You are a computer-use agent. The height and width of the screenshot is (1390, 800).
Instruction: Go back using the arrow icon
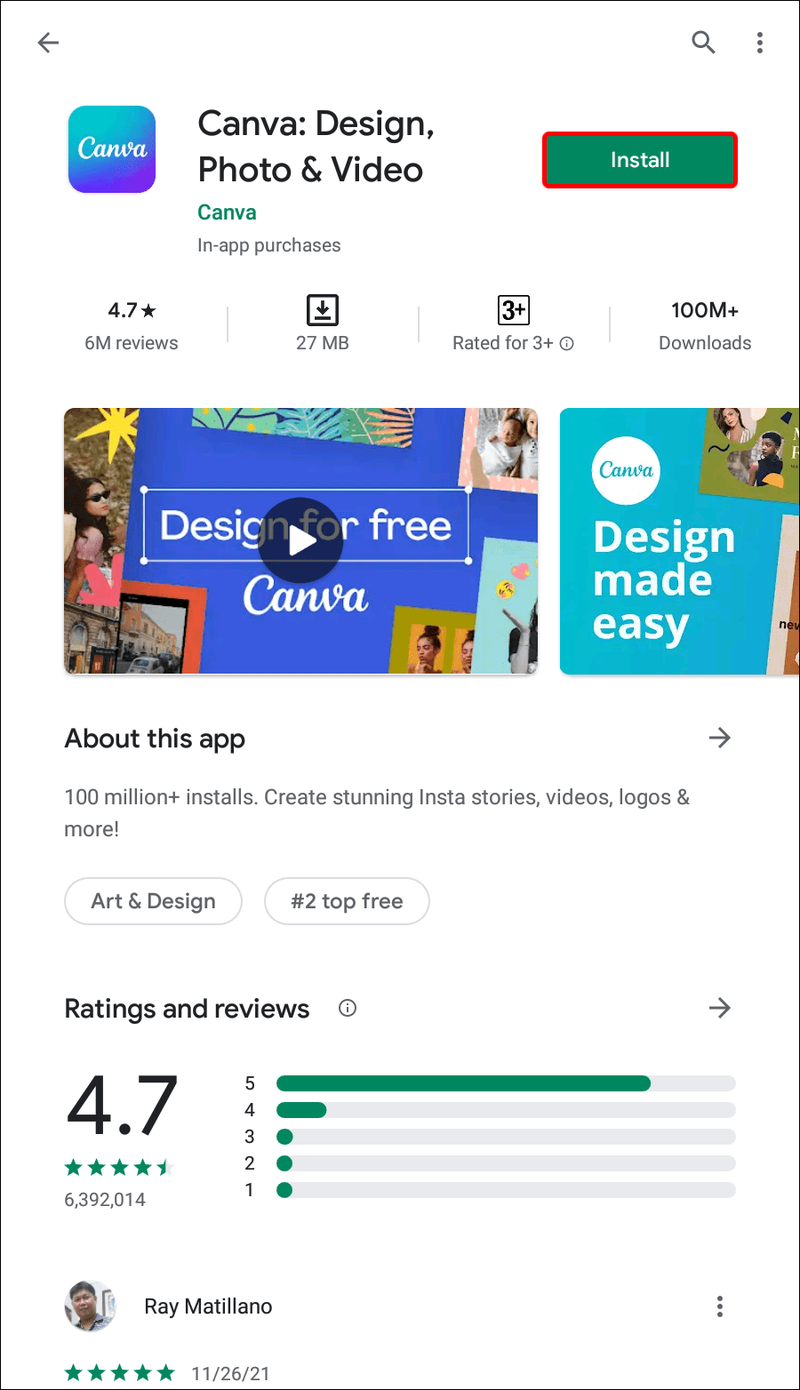(x=48, y=42)
